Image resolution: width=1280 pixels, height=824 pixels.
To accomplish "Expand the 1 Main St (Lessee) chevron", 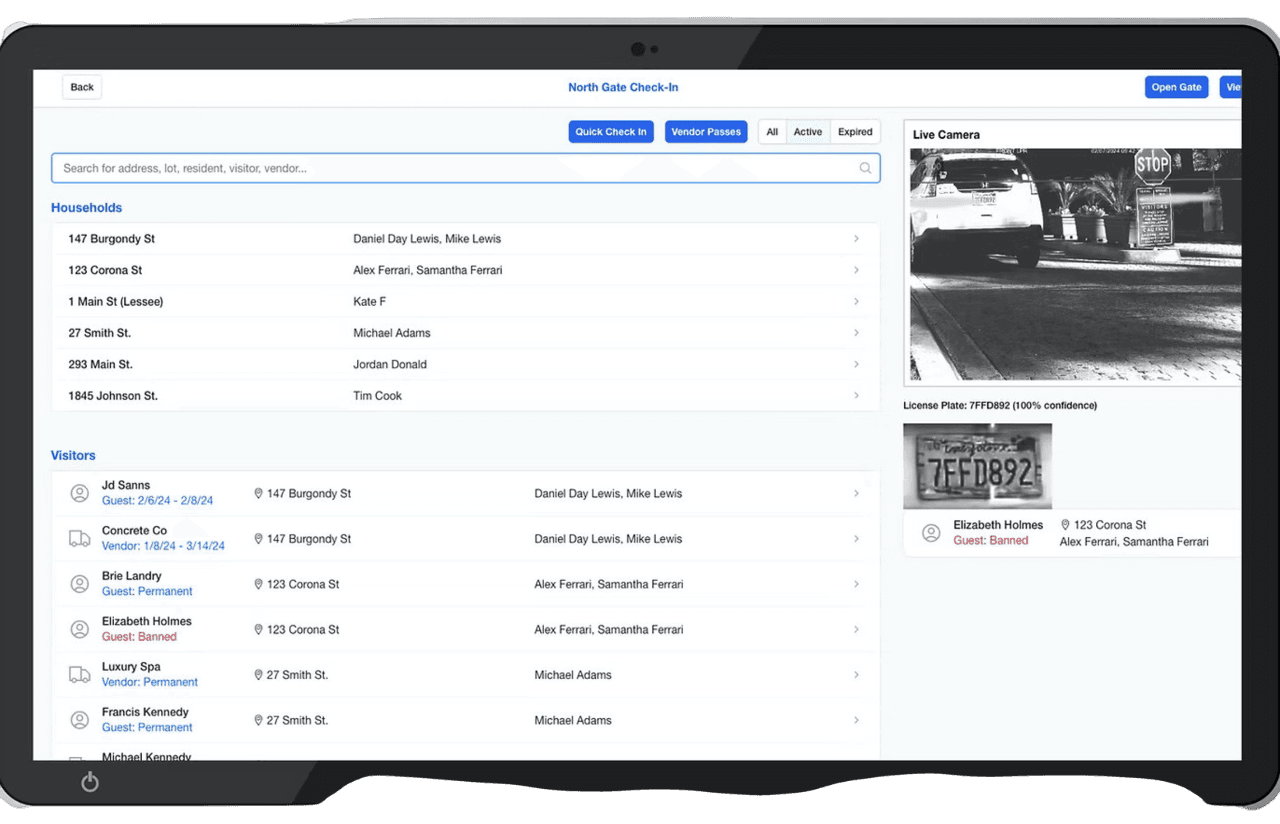I will pyautogui.click(x=856, y=302).
